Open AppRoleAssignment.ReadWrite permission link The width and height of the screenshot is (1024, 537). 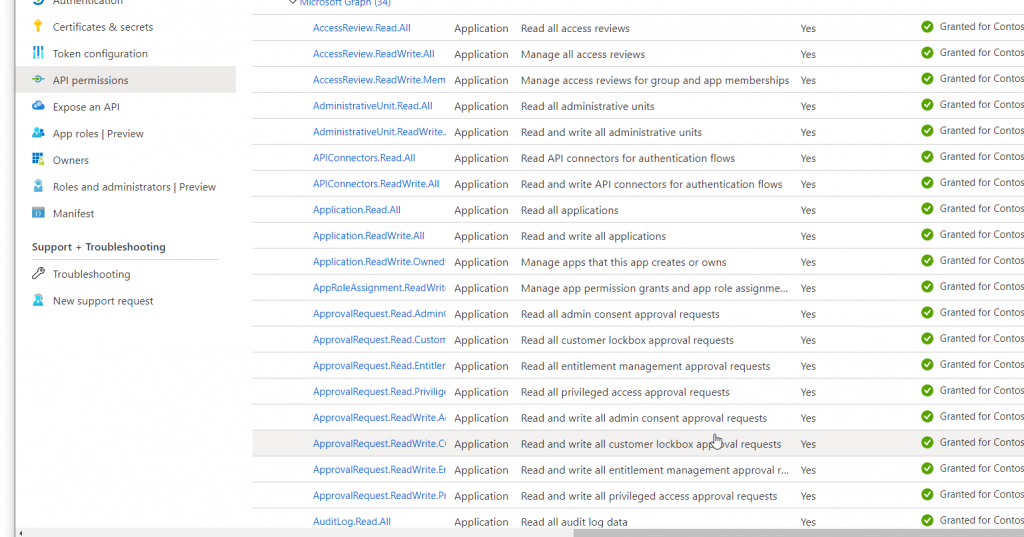[379, 287]
